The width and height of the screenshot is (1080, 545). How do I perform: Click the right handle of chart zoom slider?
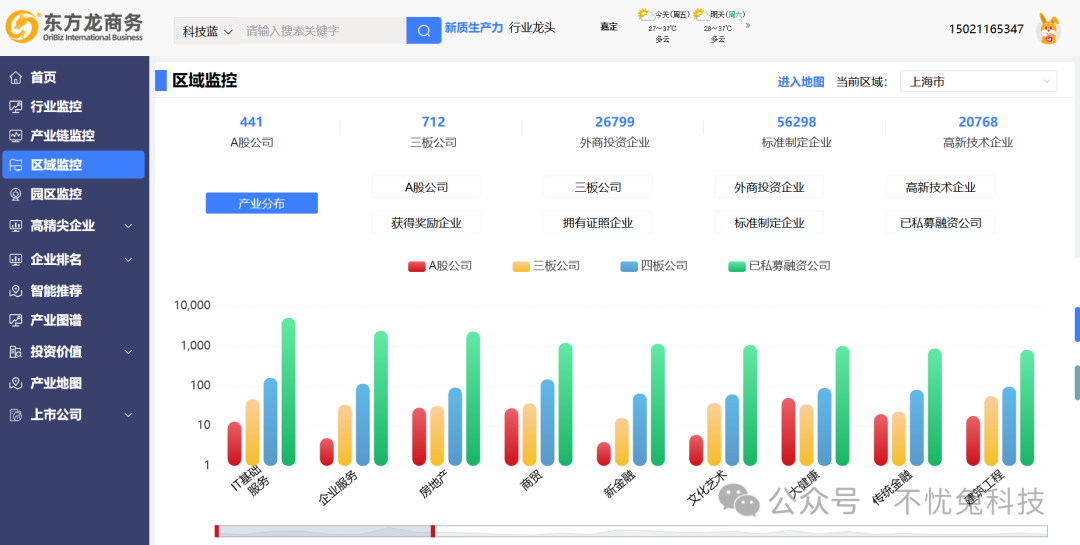click(432, 531)
